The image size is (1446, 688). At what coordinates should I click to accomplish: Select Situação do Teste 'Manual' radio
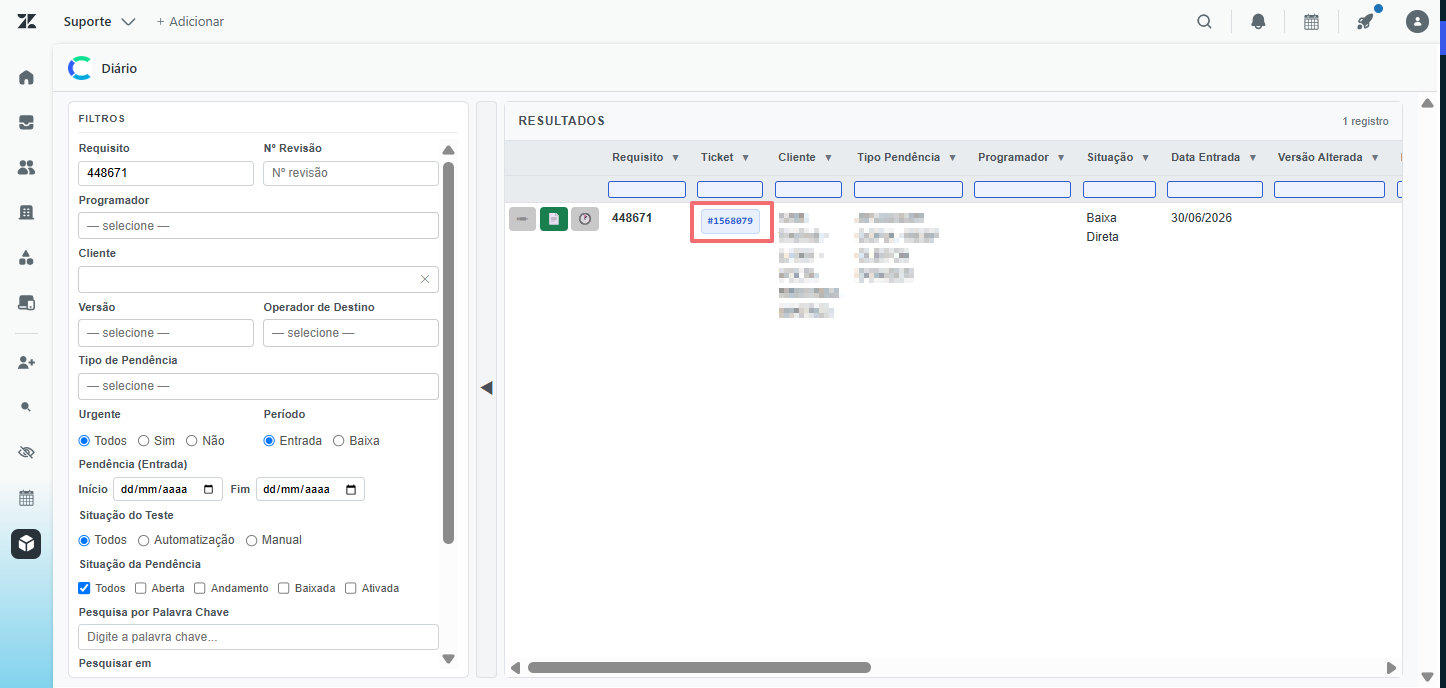coord(252,540)
